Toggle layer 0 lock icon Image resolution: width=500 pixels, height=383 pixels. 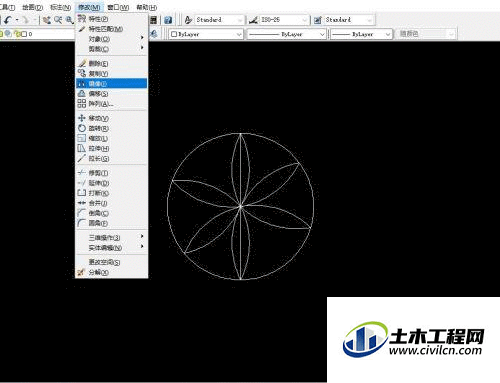17,34
